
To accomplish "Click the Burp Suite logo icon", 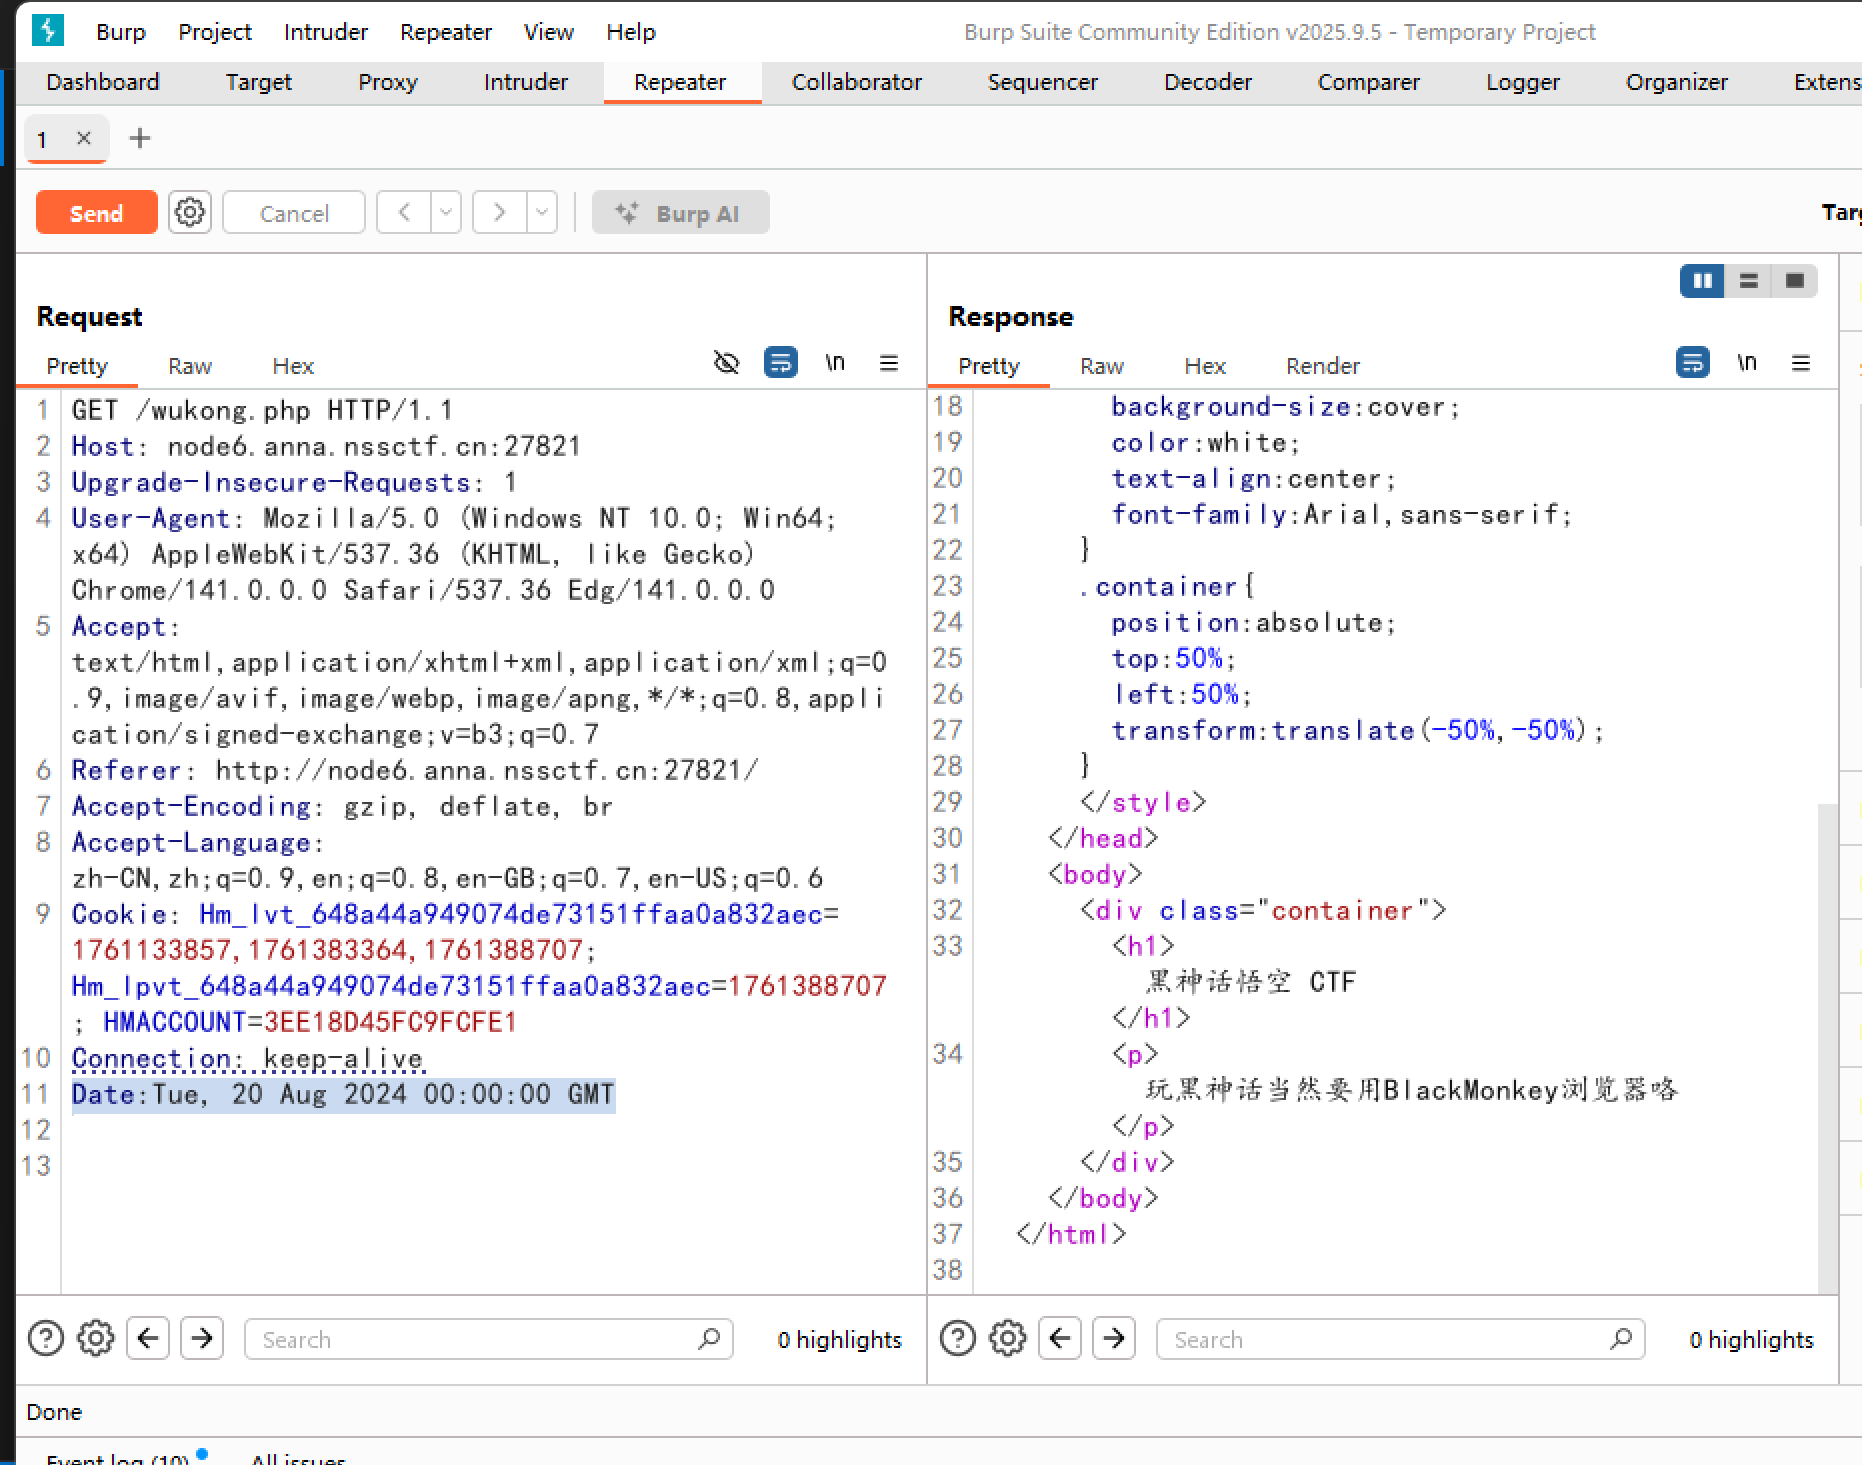I will click(47, 30).
